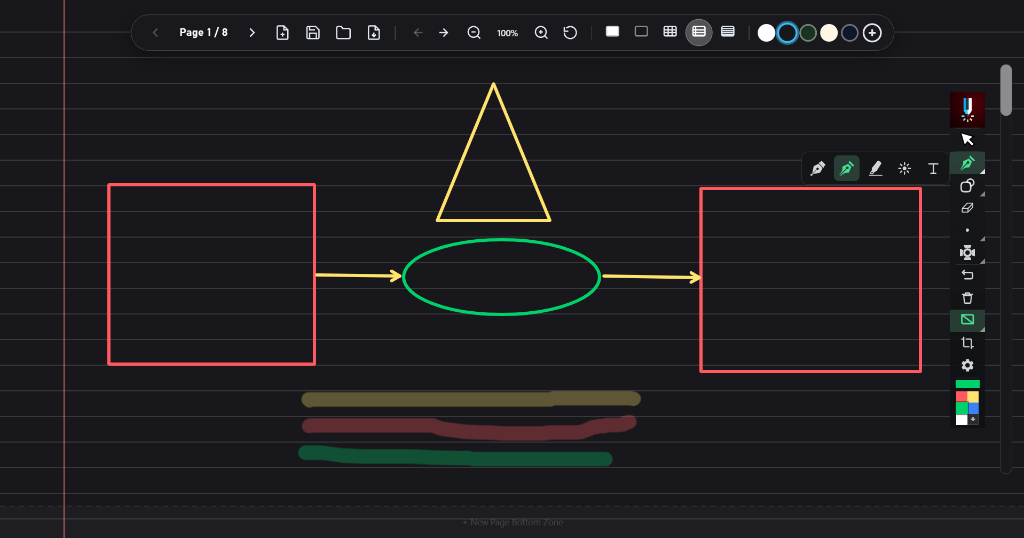Choose white background color swatch
The image size is (1024, 538).
click(x=767, y=33)
